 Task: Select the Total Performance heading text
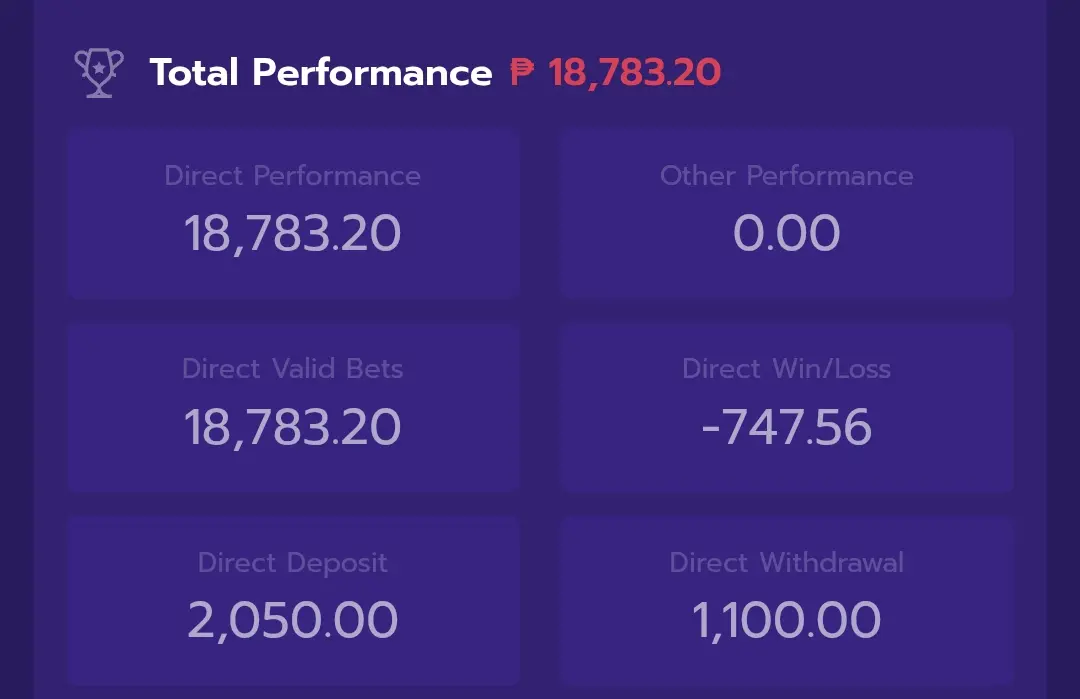click(321, 72)
